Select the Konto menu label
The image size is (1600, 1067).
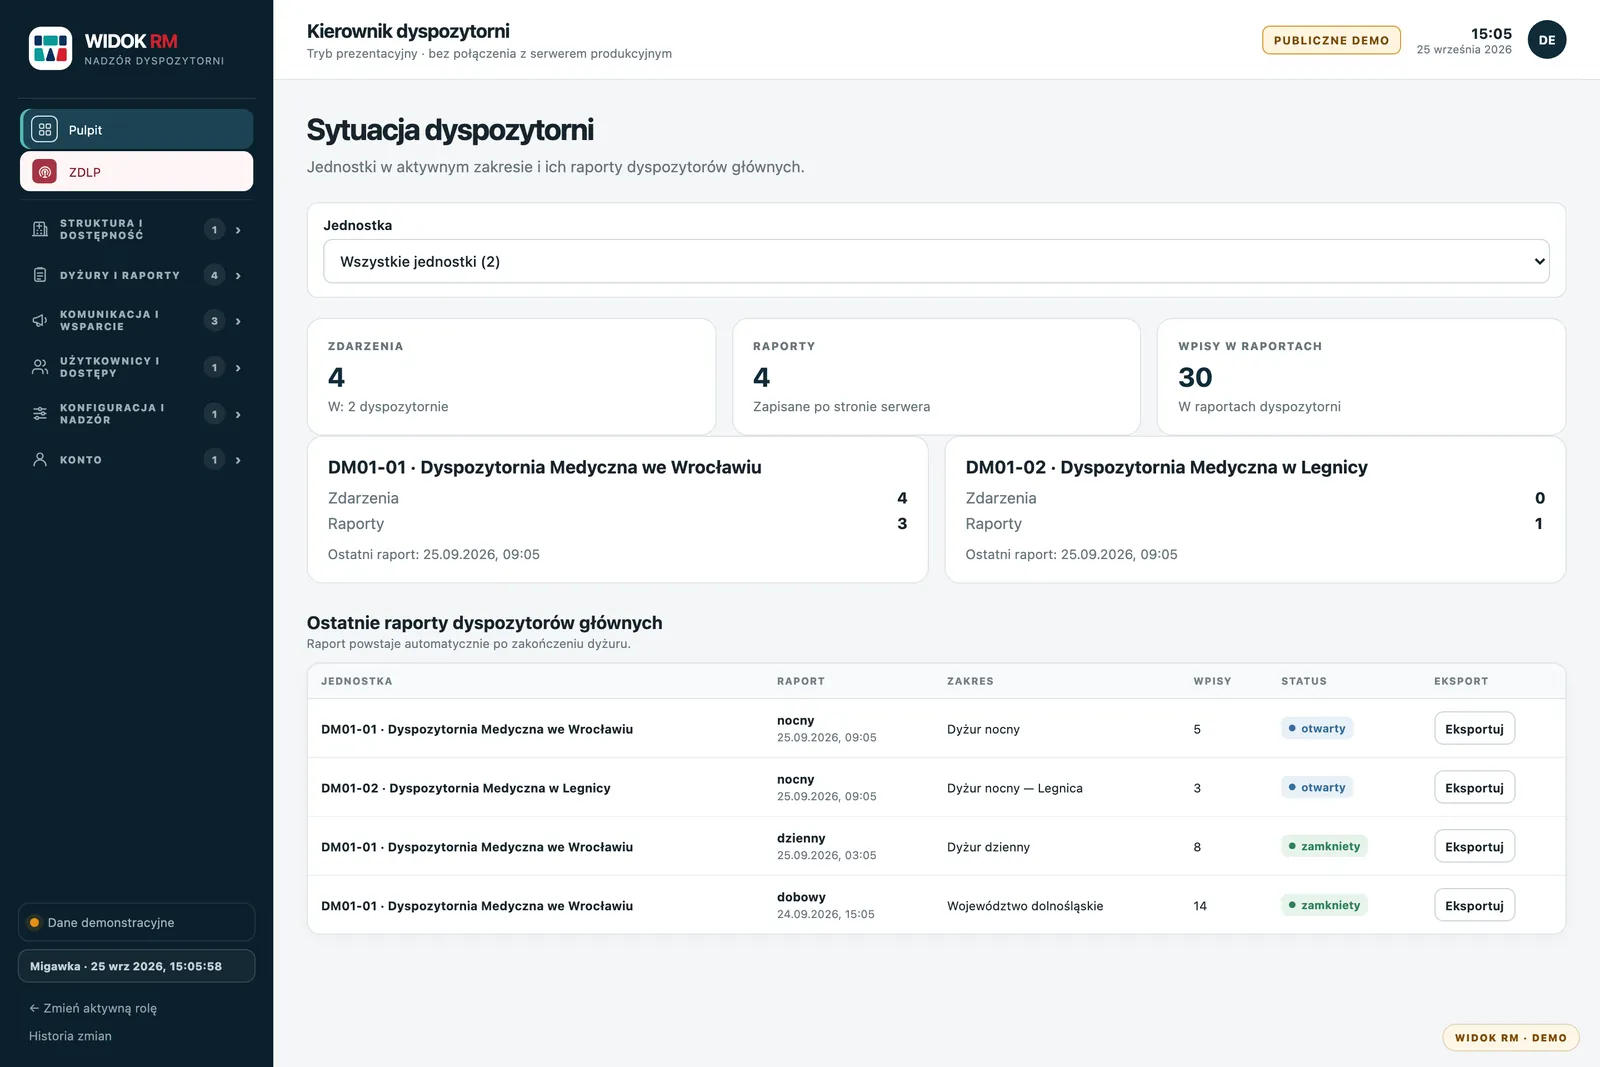coord(81,460)
